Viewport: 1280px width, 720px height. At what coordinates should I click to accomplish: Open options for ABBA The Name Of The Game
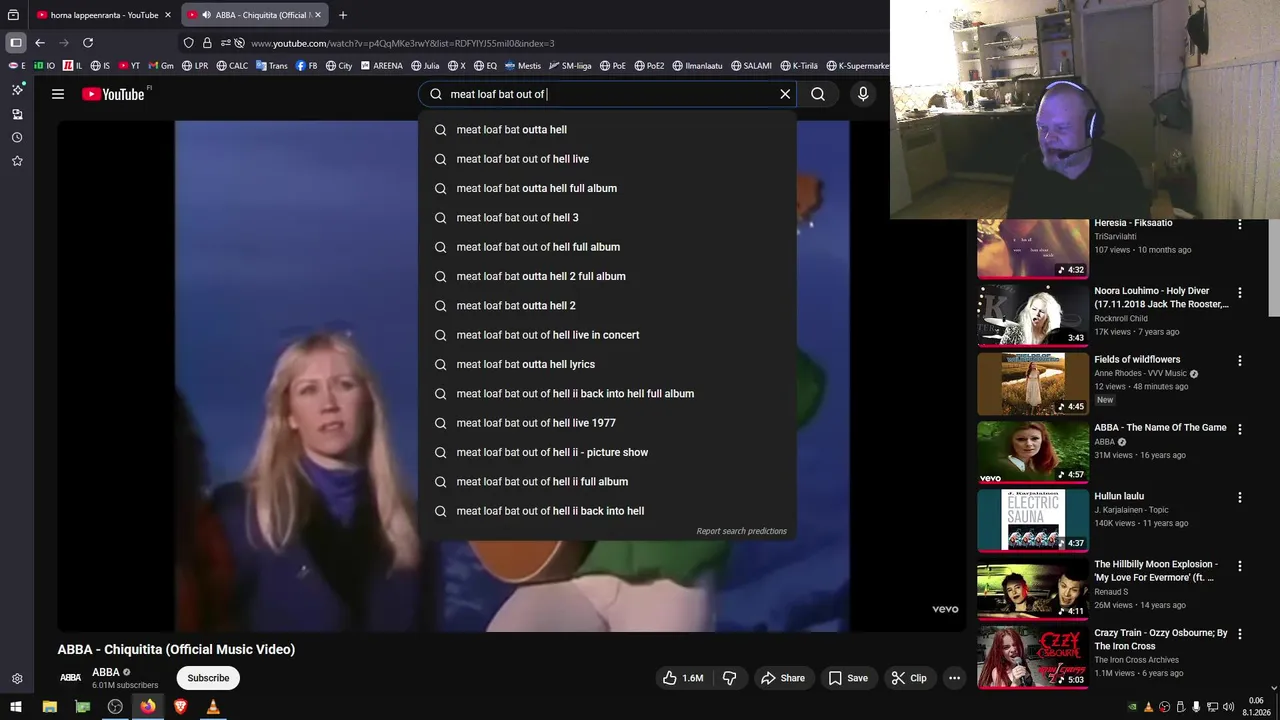[x=1240, y=428]
